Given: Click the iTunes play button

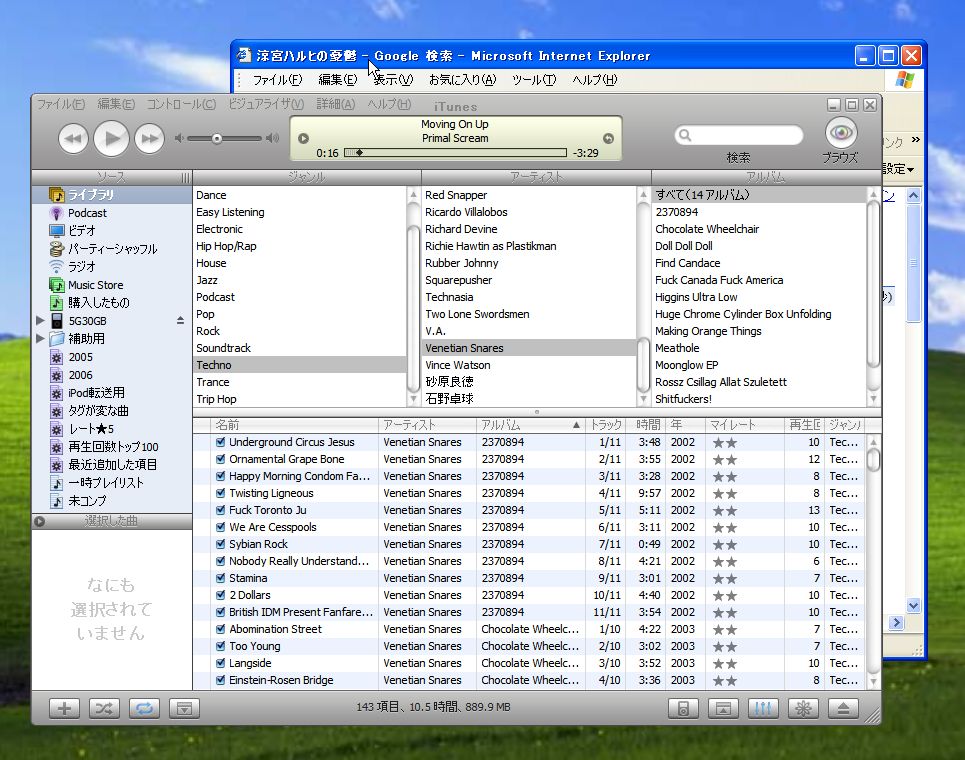Looking at the screenshot, I should click(111, 138).
